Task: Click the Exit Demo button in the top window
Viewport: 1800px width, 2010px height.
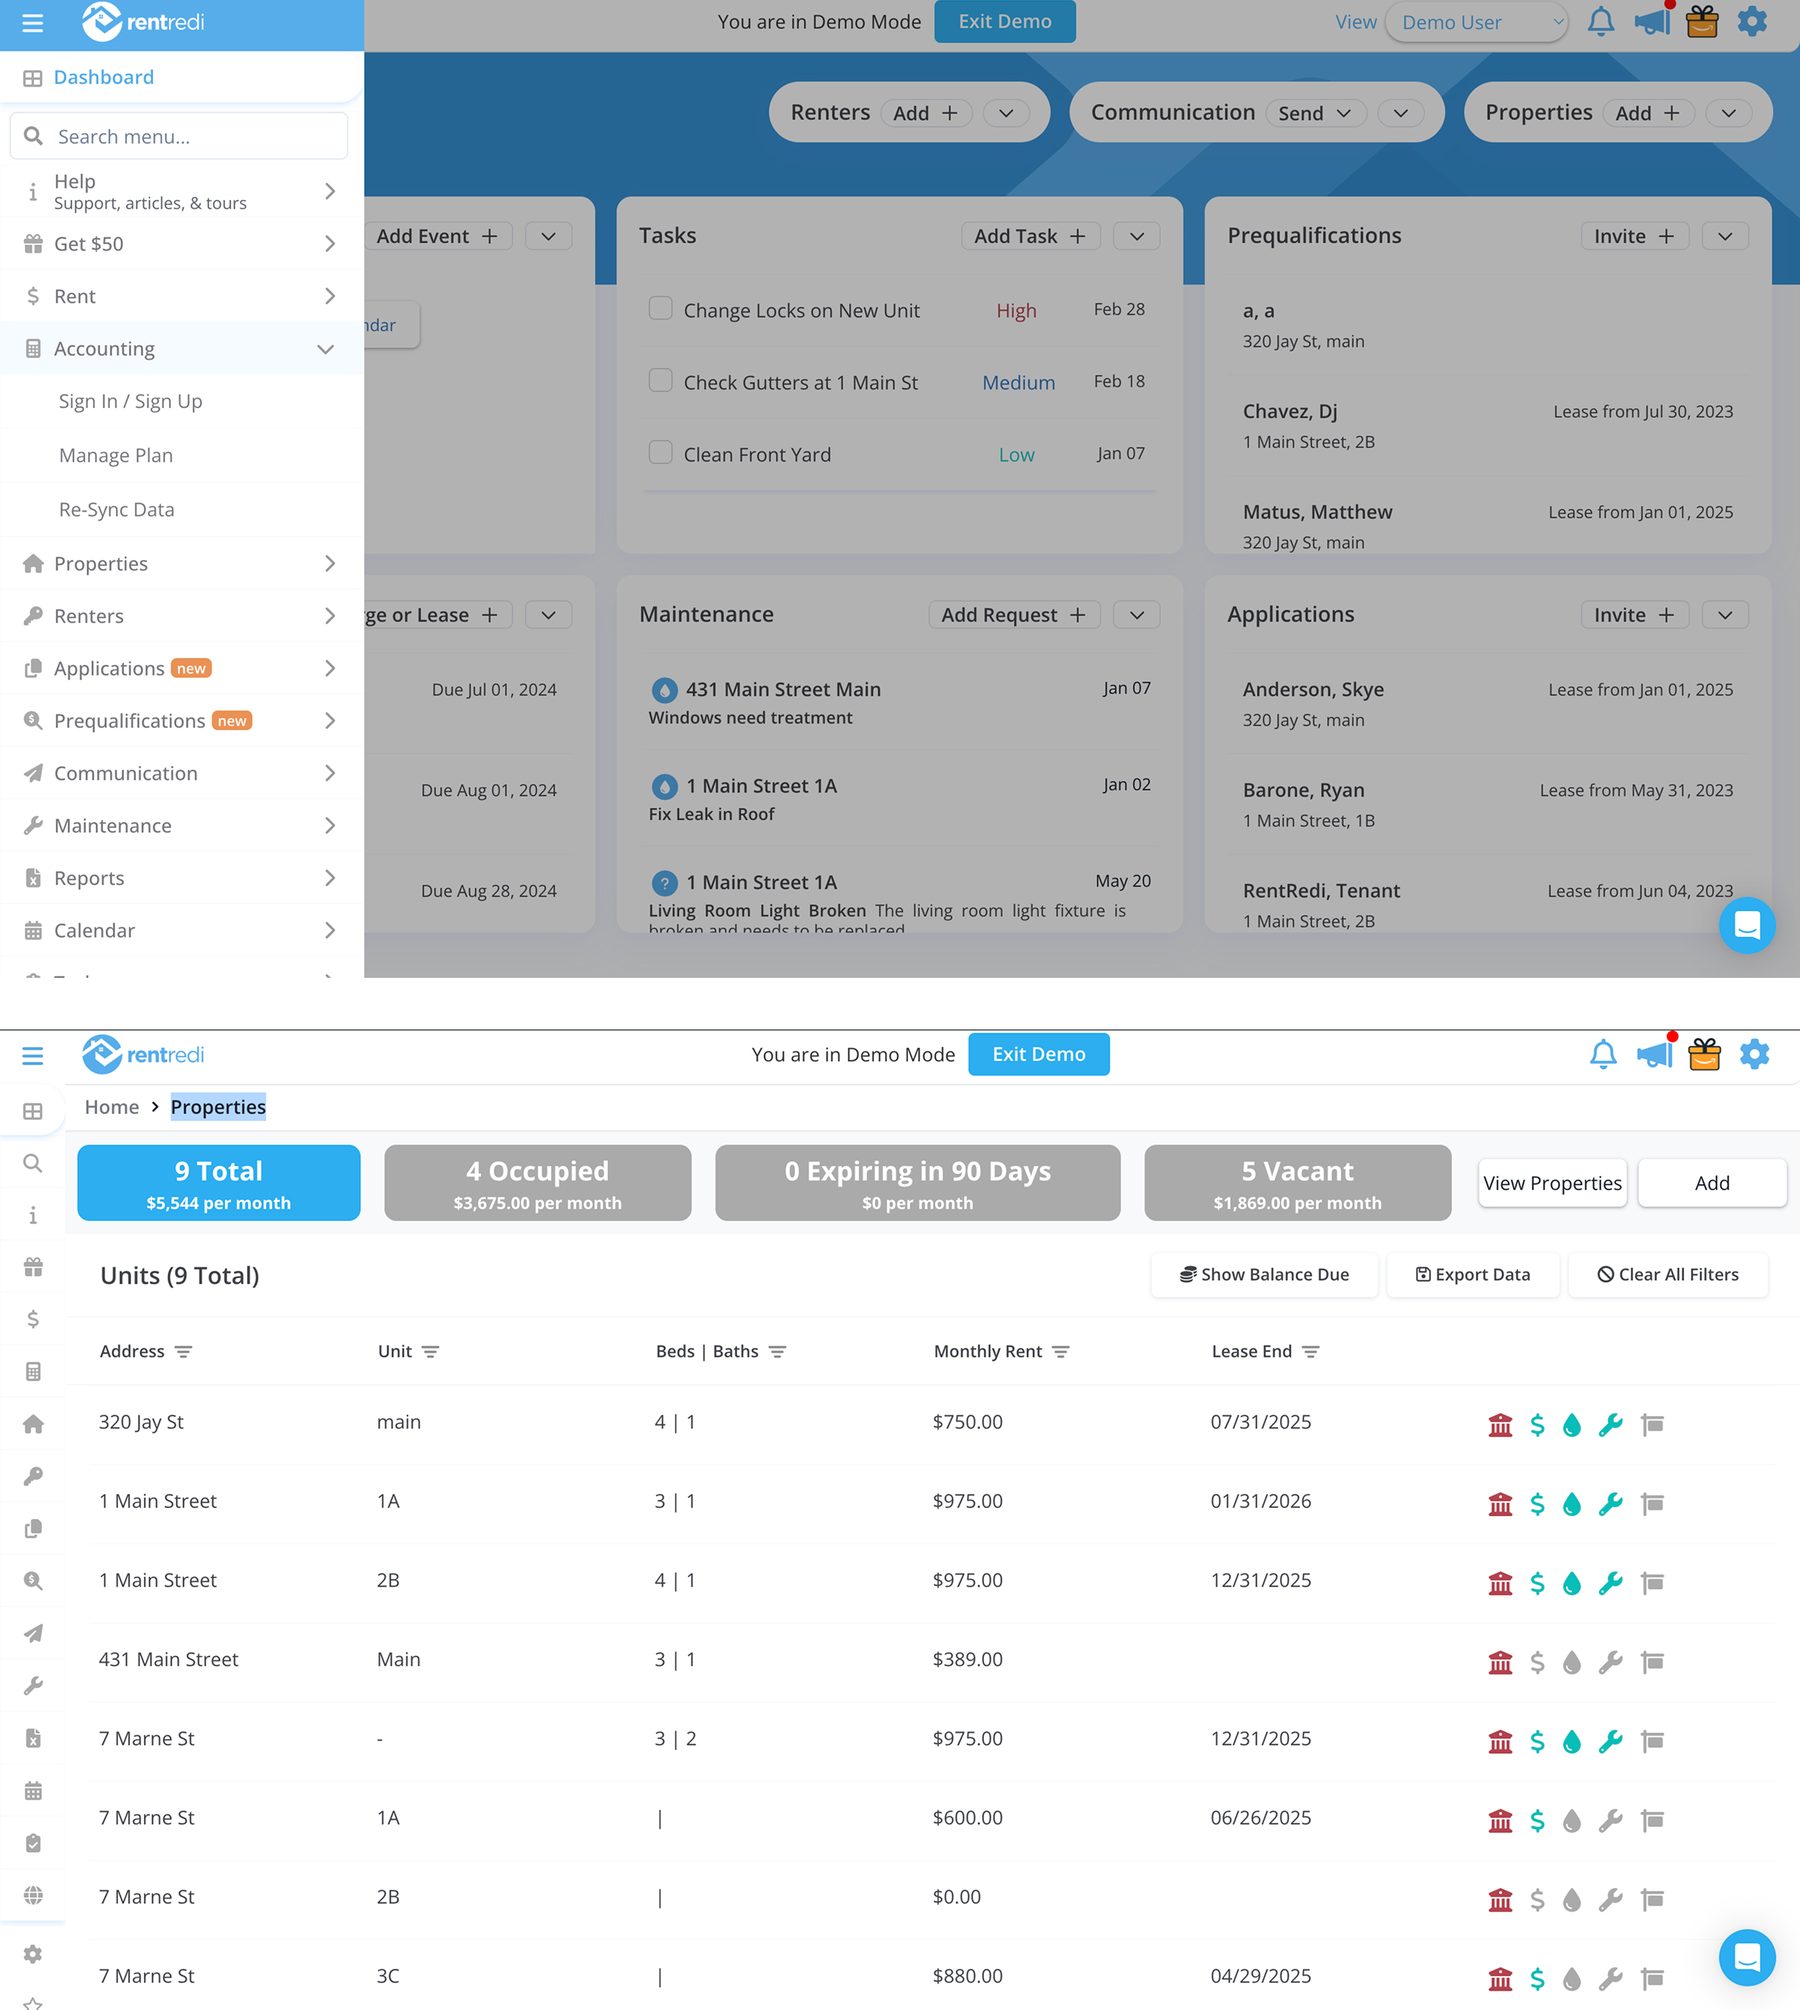Action: (x=1005, y=21)
